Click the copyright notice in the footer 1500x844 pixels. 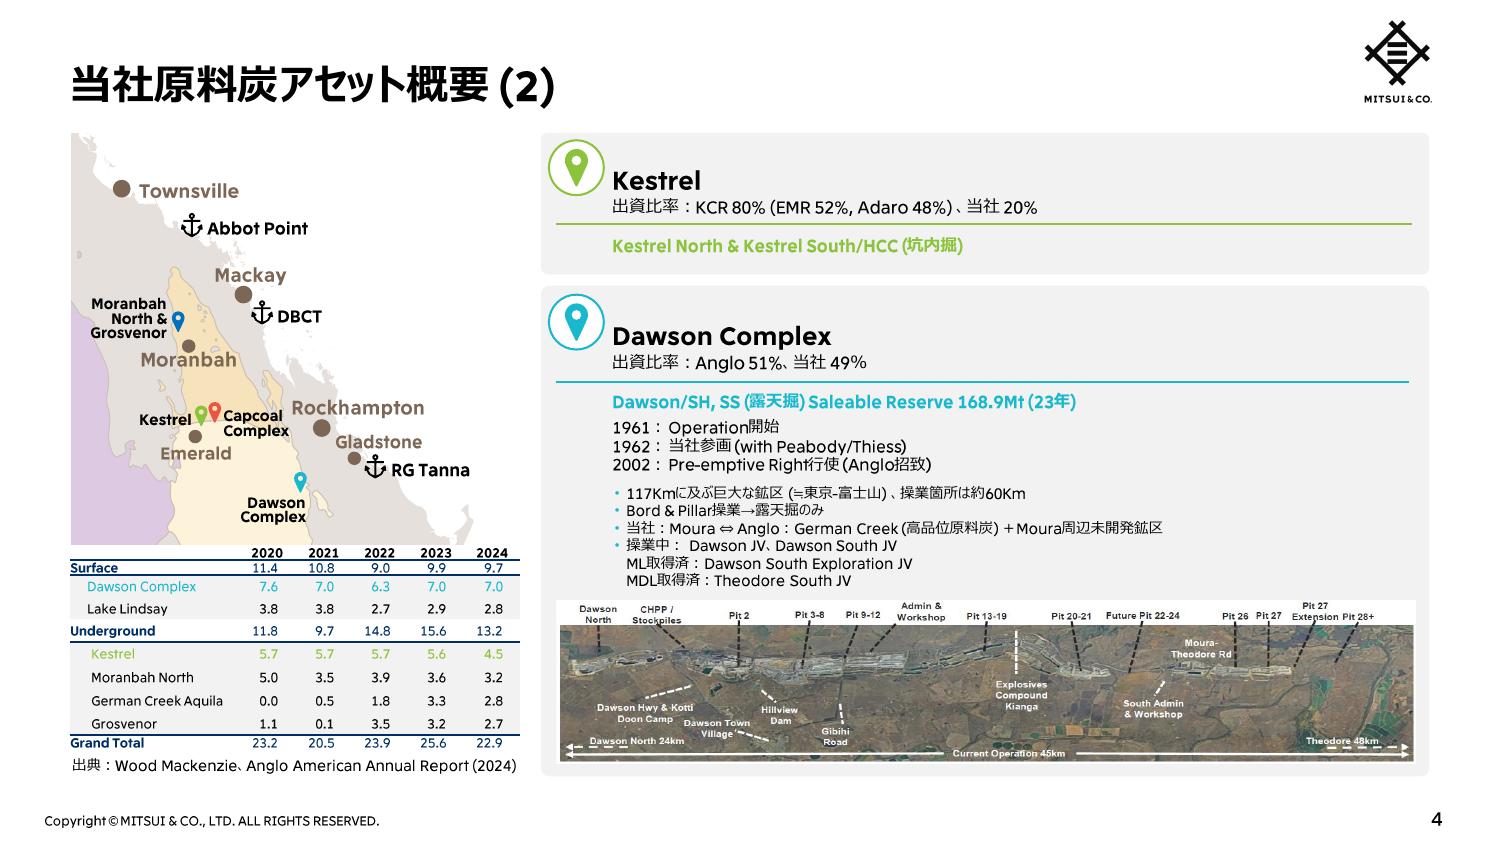211,821
